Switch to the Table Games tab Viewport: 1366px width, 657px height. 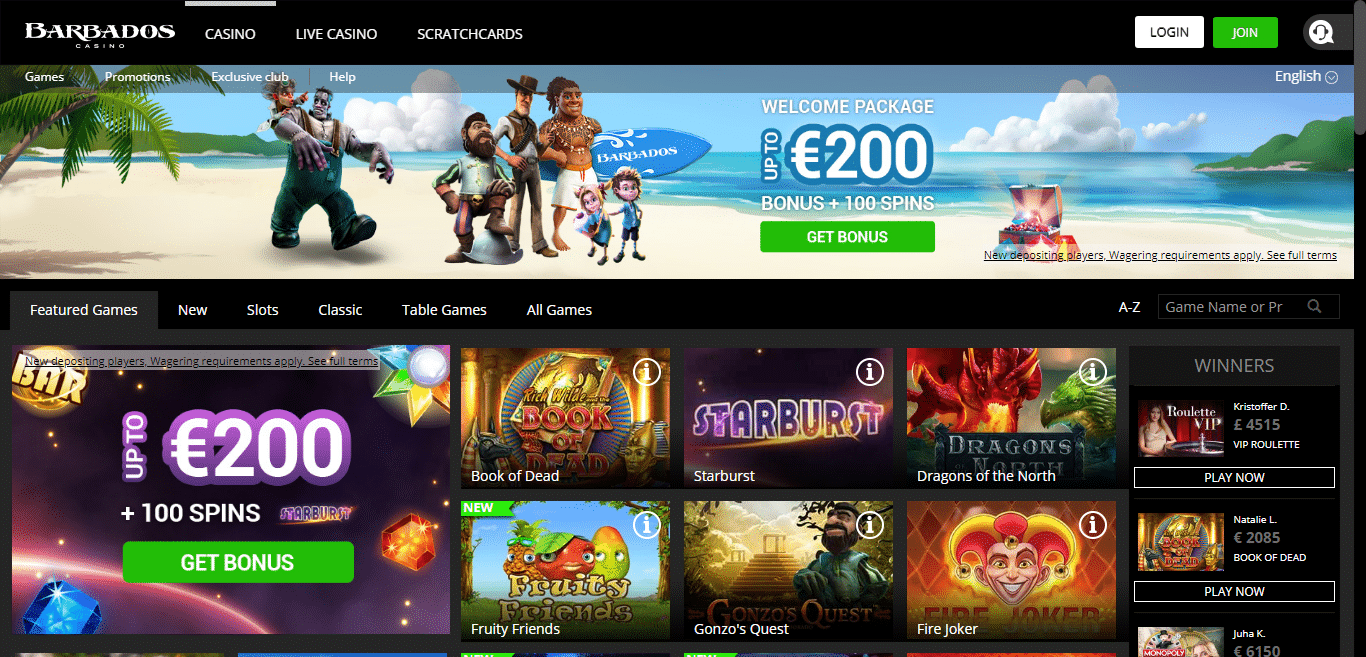(444, 310)
